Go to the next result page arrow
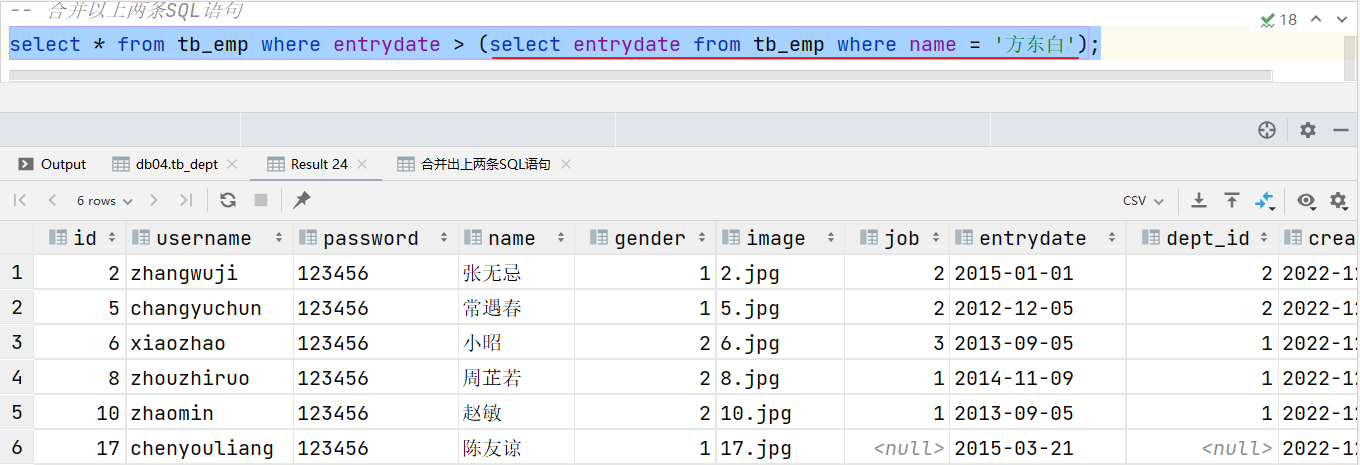1360x465 pixels. coord(154,200)
